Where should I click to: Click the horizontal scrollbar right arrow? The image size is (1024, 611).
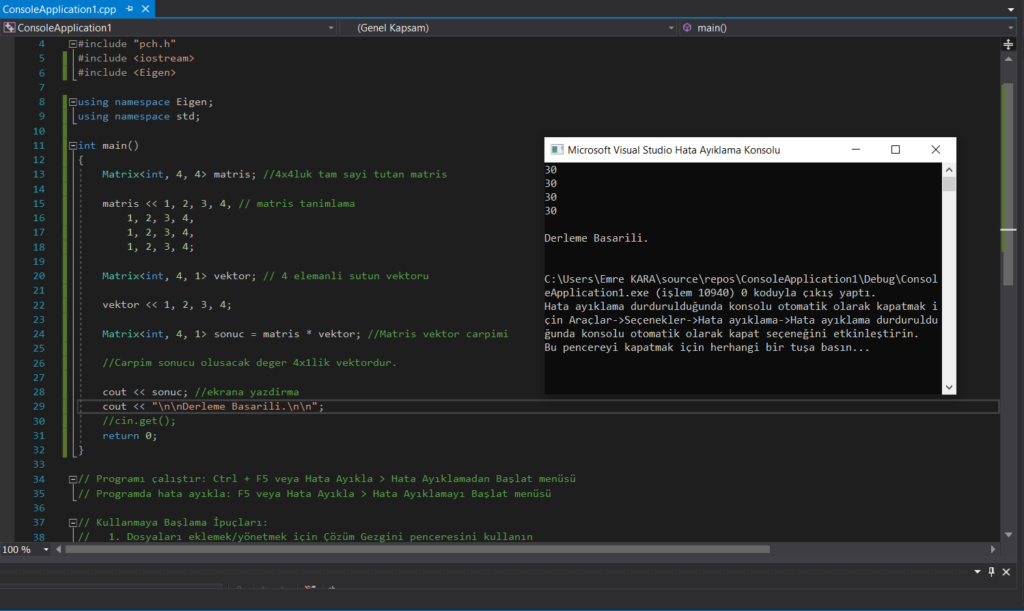[993, 549]
